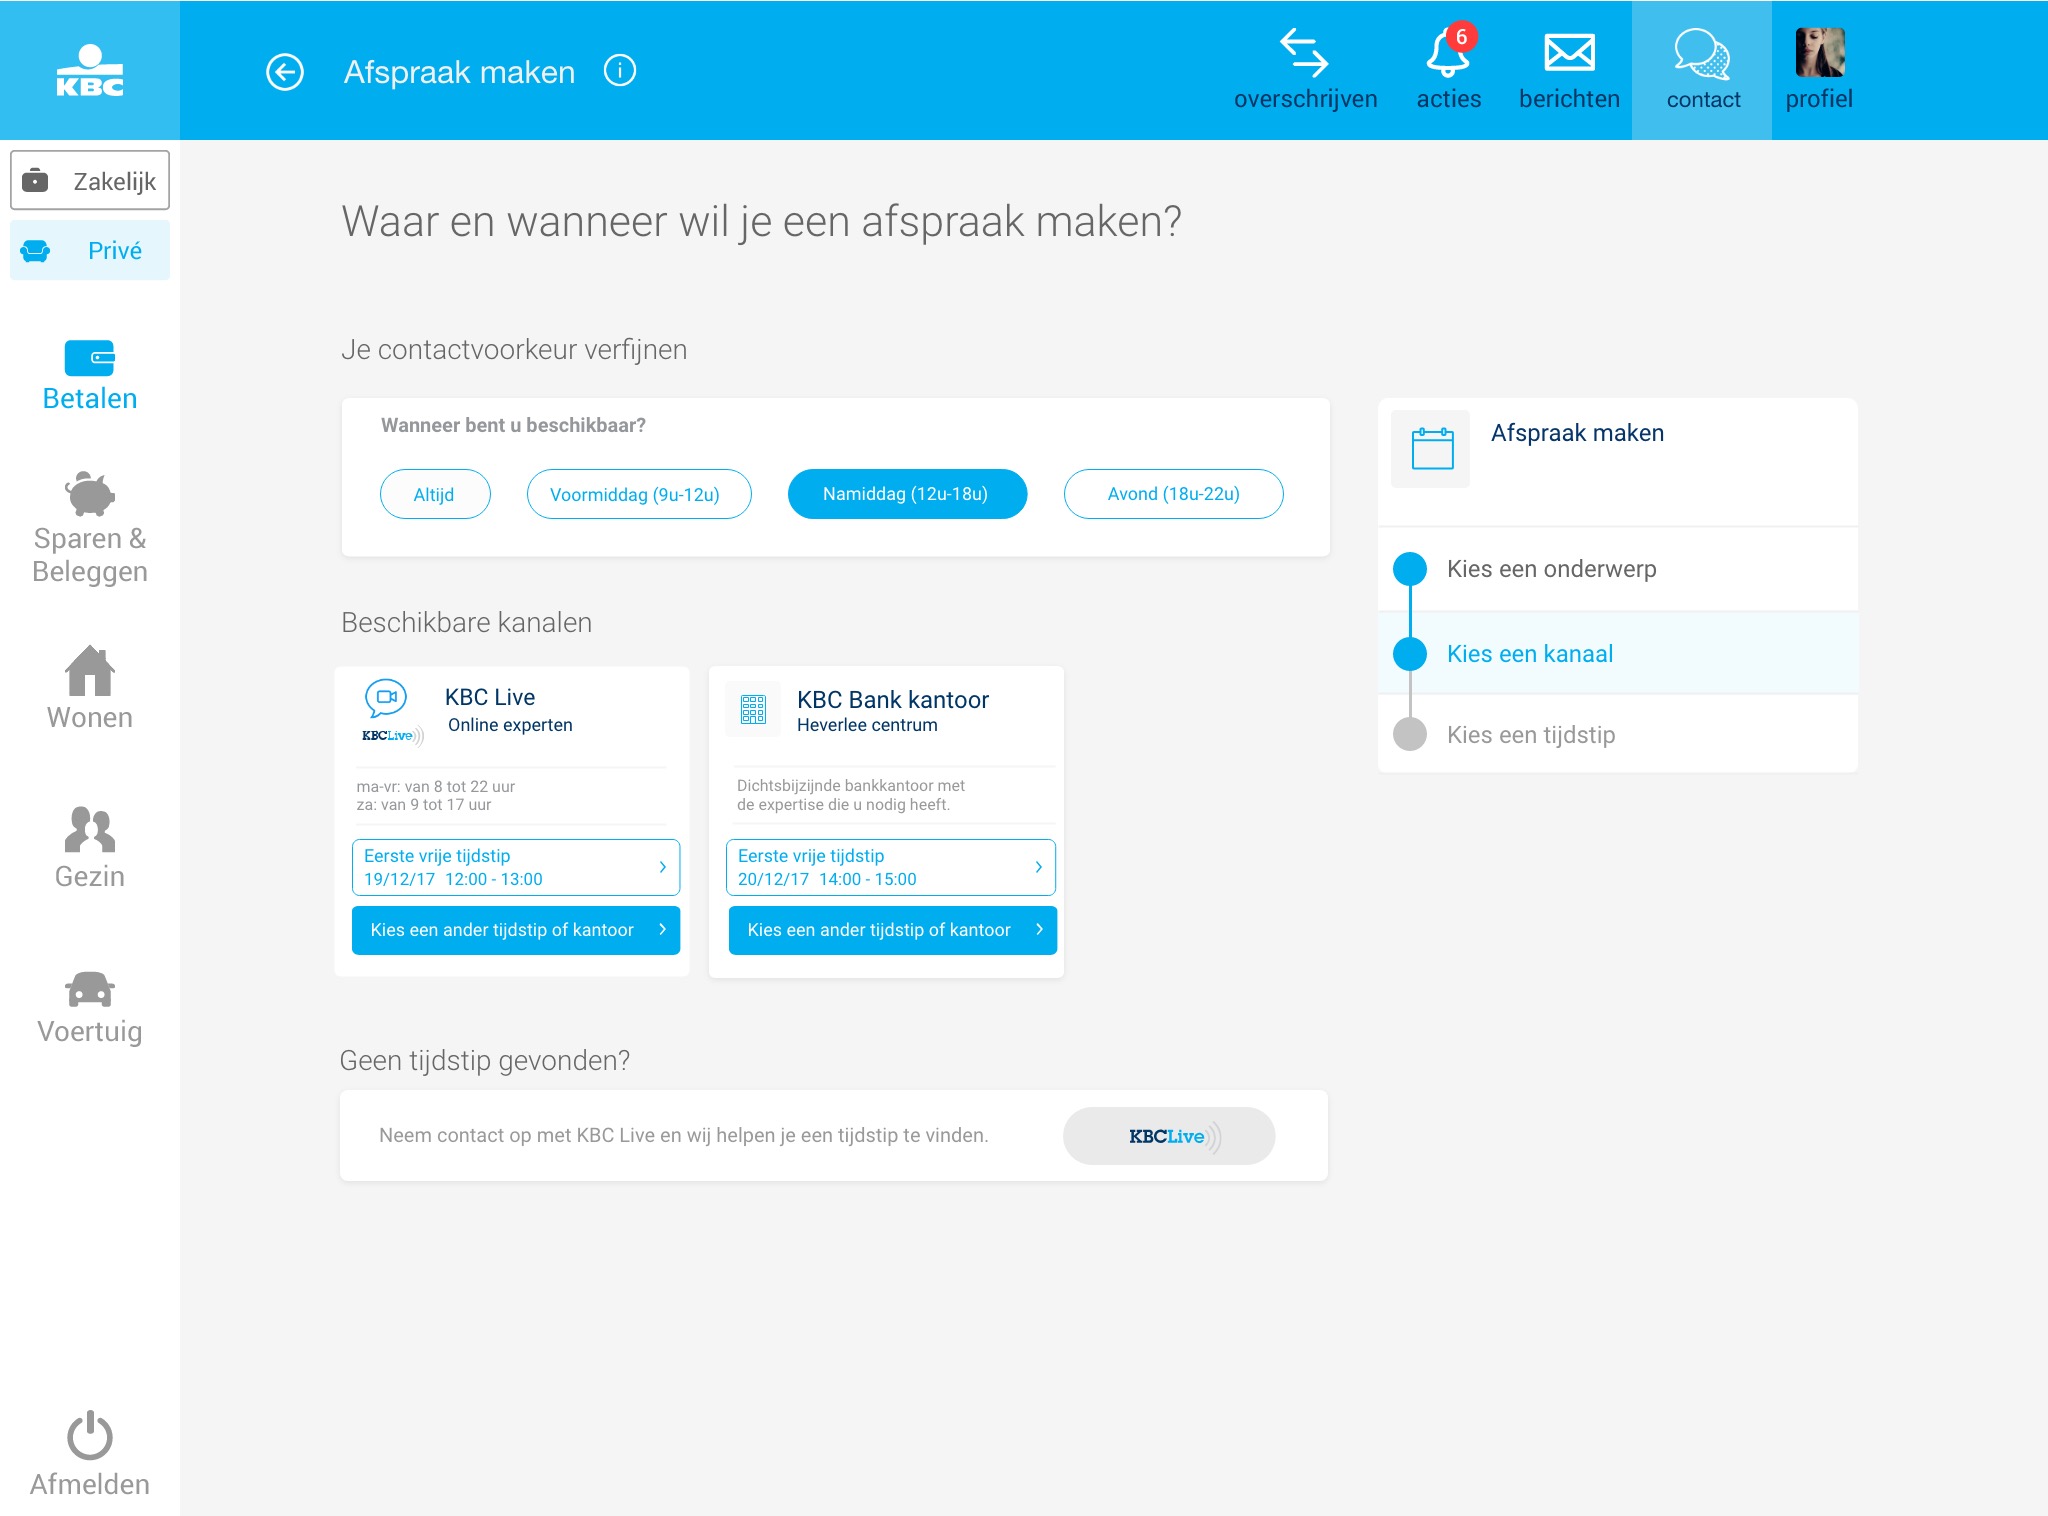
Task: Select Namiddag (12u-18u) option
Action: (x=907, y=494)
